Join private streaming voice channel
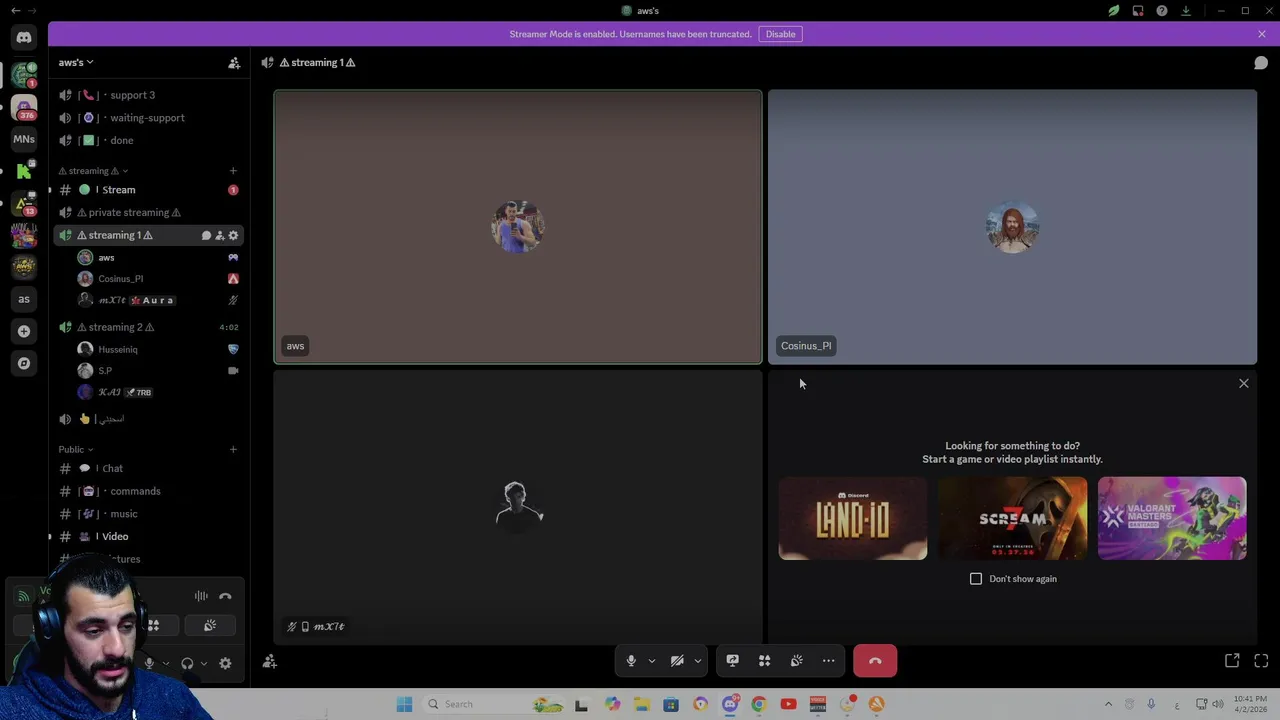Screen dimensions: 1280x720 149,212
